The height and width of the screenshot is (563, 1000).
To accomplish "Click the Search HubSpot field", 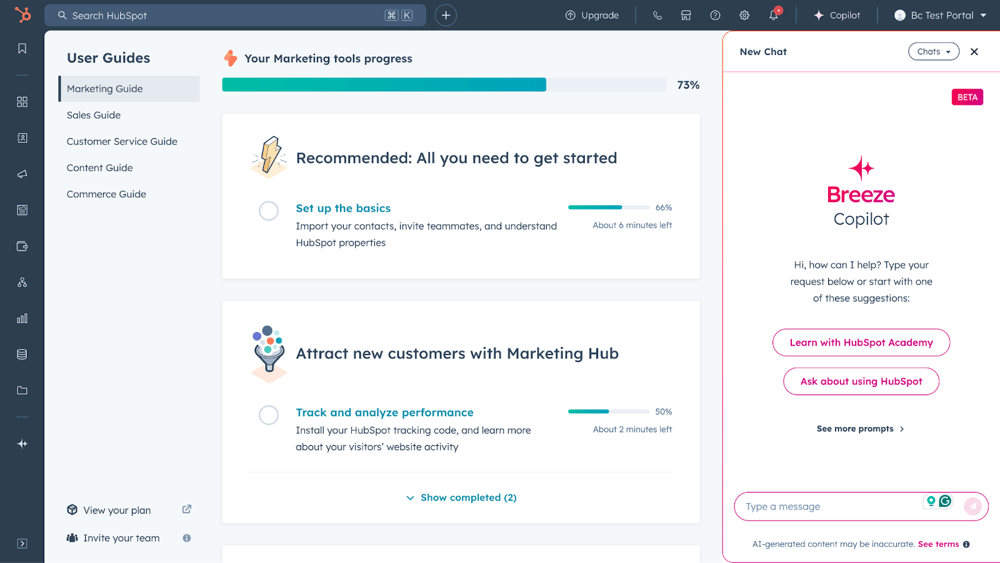I will point(235,15).
